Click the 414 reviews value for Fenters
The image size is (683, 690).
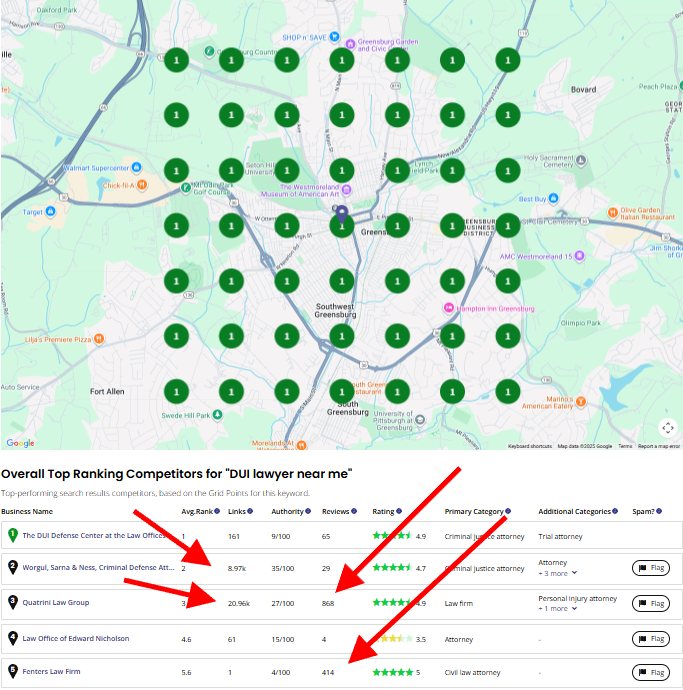click(x=328, y=672)
